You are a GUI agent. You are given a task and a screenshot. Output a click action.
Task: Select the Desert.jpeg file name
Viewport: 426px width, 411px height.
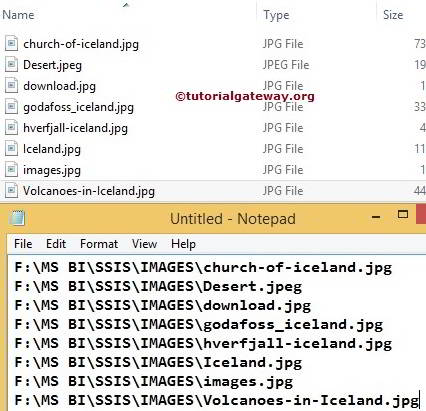point(52,65)
